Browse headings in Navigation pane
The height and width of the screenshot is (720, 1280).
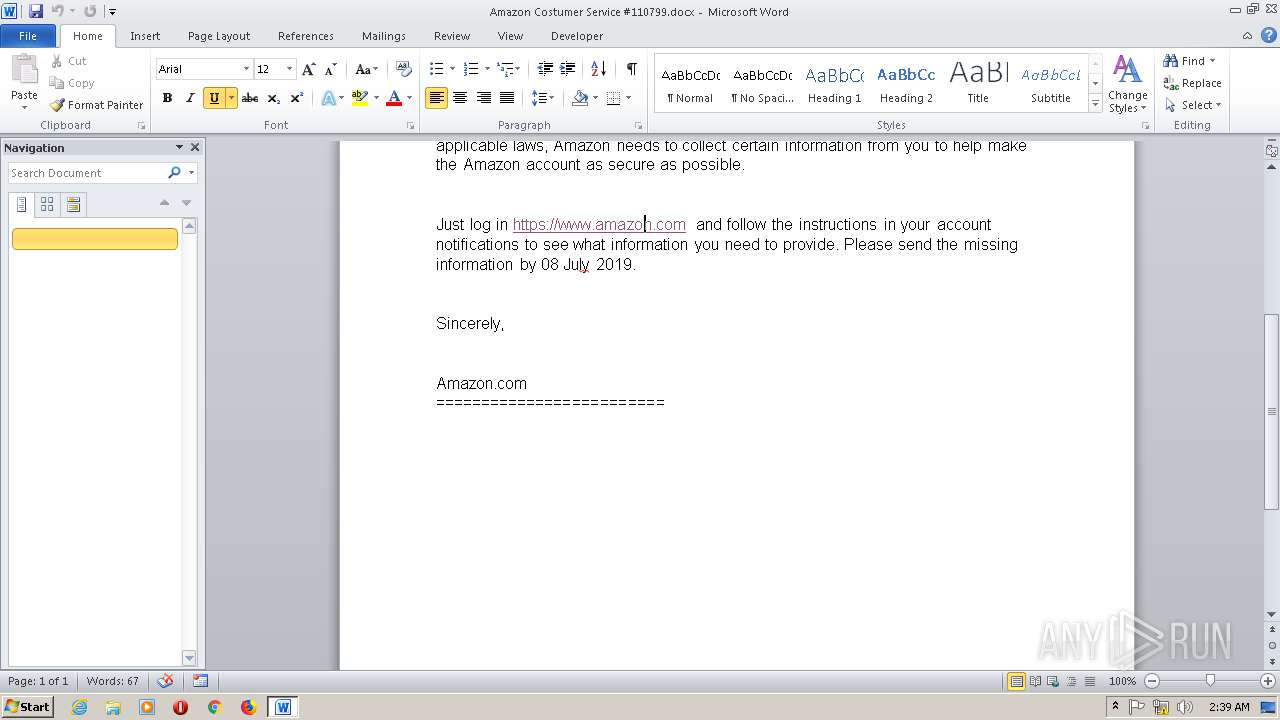pyautogui.click(x=22, y=205)
